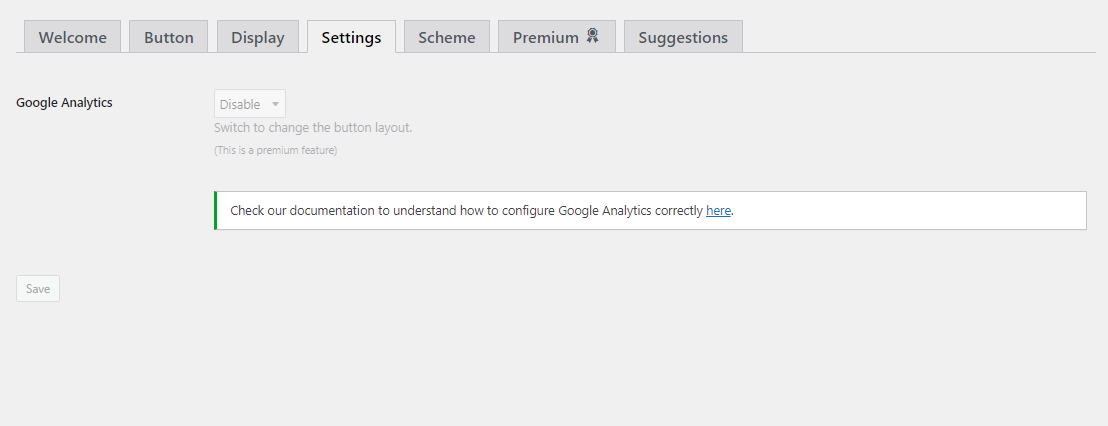The width and height of the screenshot is (1108, 426).
Task: Switch to the Welcome tab
Action: pyautogui.click(x=73, y=37)
